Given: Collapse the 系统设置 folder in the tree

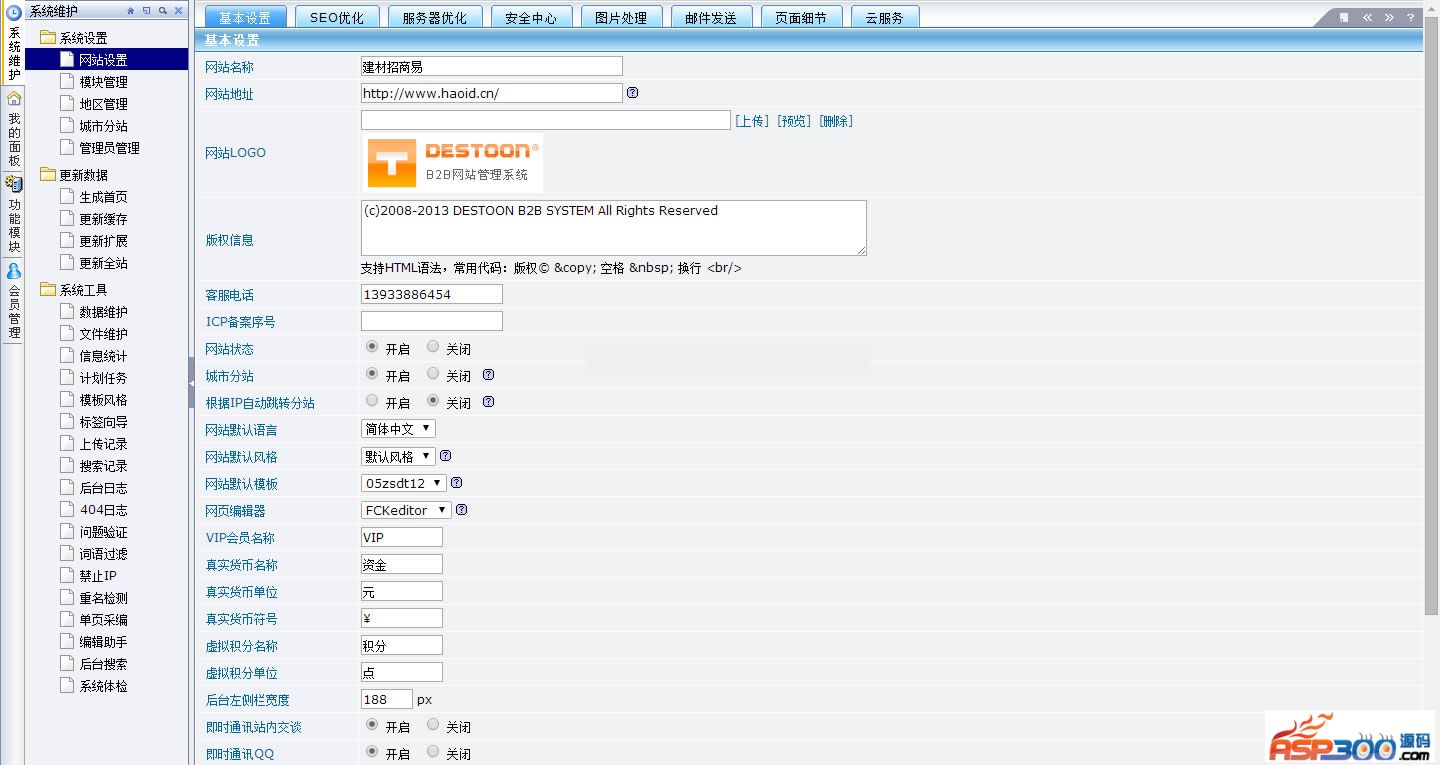Looking at the screenshot, I should point(47,37).
